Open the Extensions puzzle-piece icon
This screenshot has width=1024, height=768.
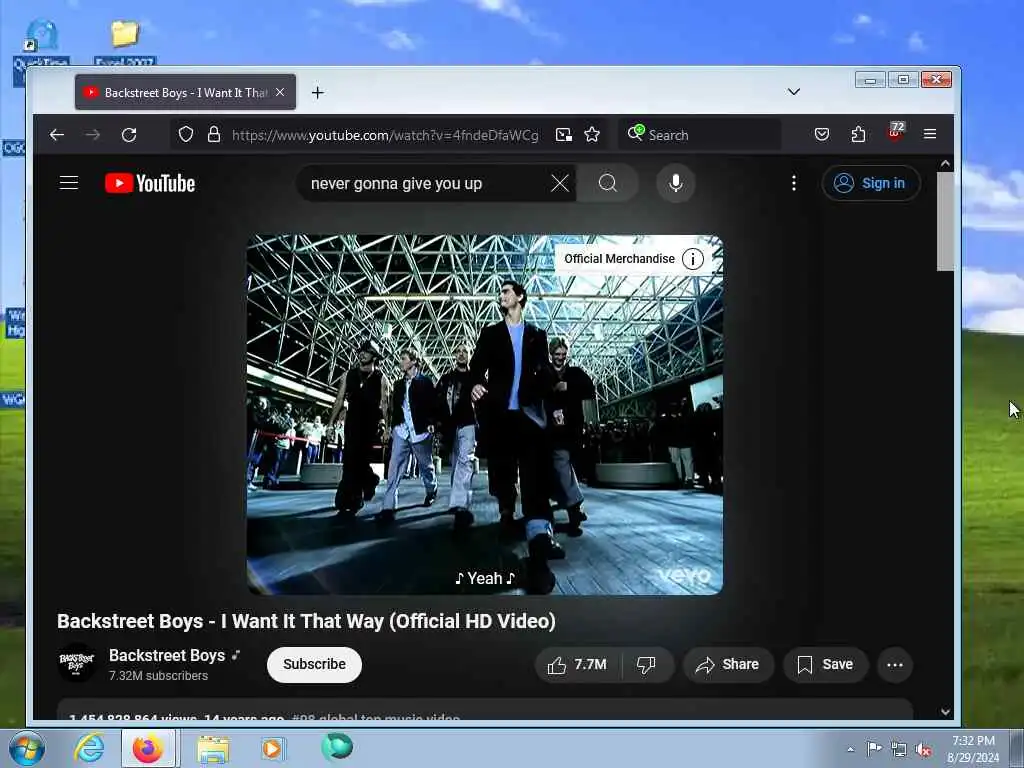(x=858, y=135)
